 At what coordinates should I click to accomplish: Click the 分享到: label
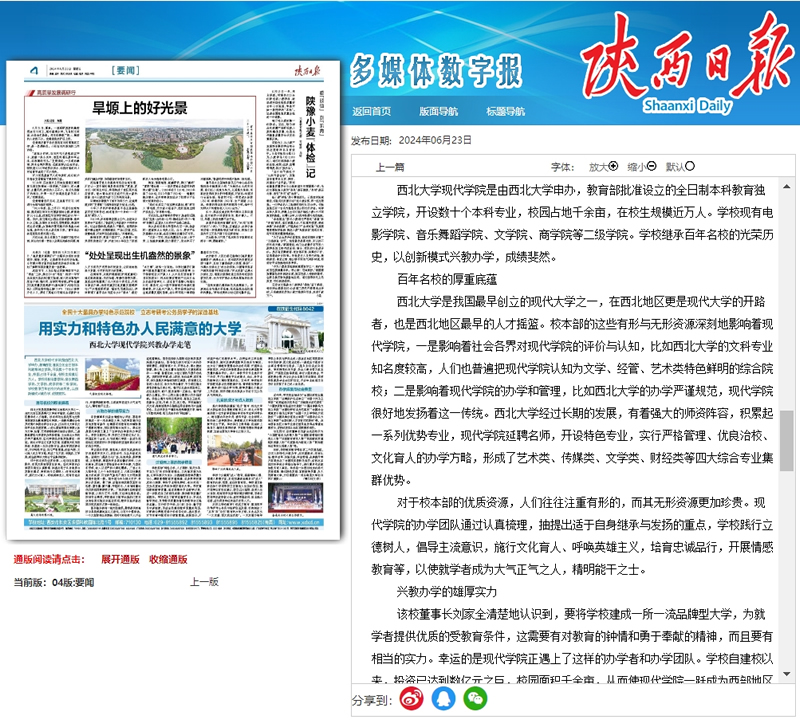coord(372,700)
